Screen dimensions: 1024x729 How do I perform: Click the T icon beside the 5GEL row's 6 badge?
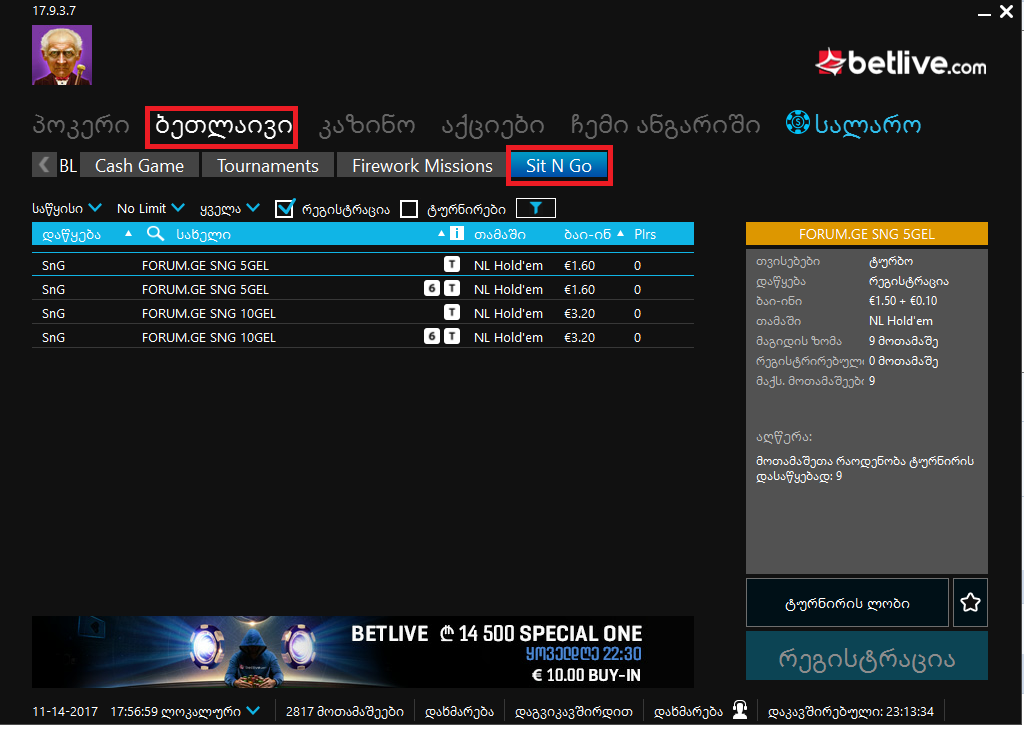pos(452,288)
